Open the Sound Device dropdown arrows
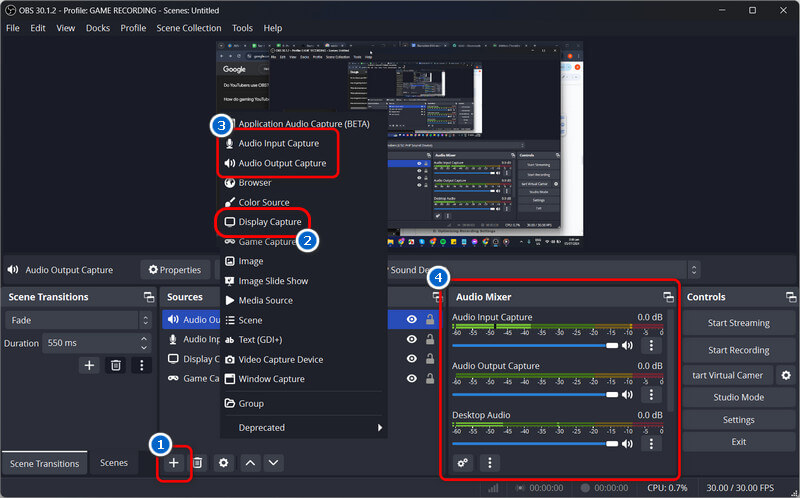The image size is (800, 498). pyautogui.click(x=693, y=269)
